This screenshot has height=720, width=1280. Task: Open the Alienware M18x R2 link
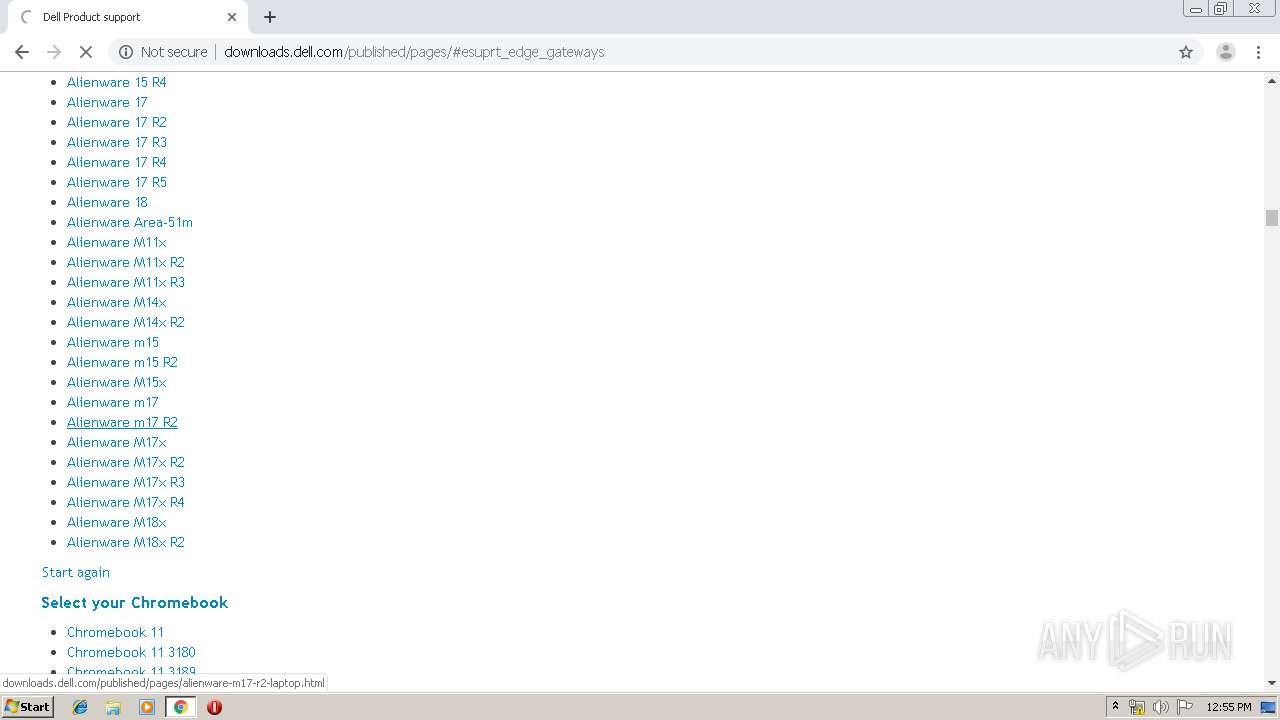click(x=126, y=542)
